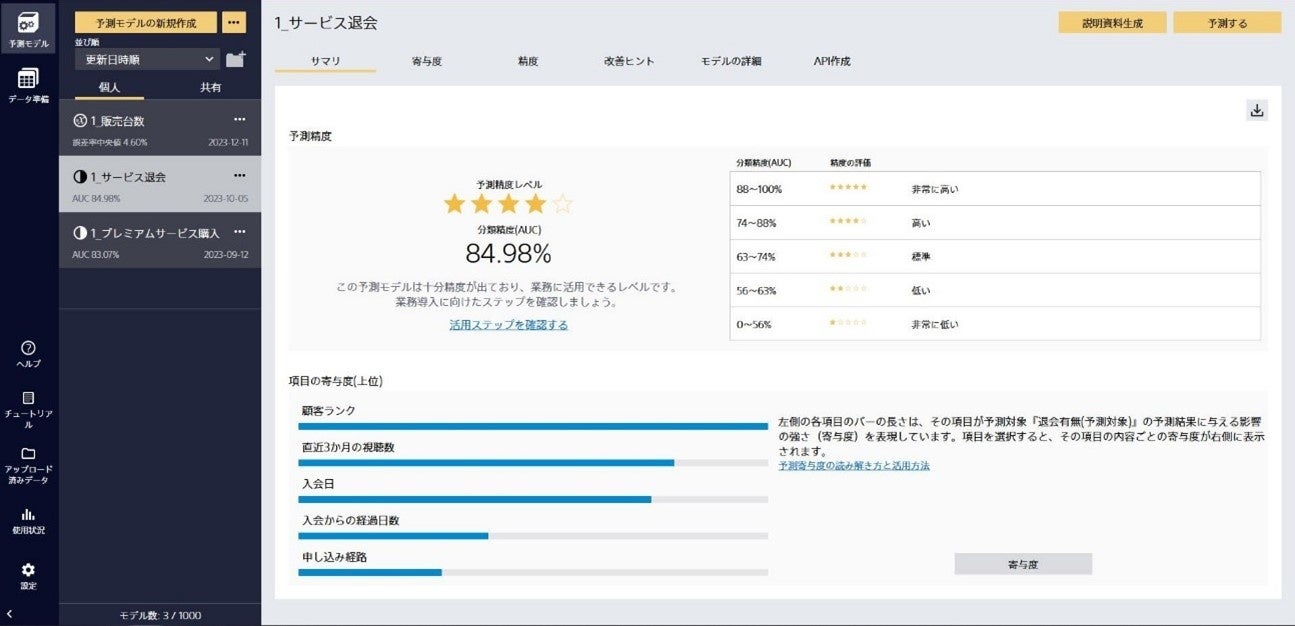Switch to the 寄与度 tab

tap(426, 61)
